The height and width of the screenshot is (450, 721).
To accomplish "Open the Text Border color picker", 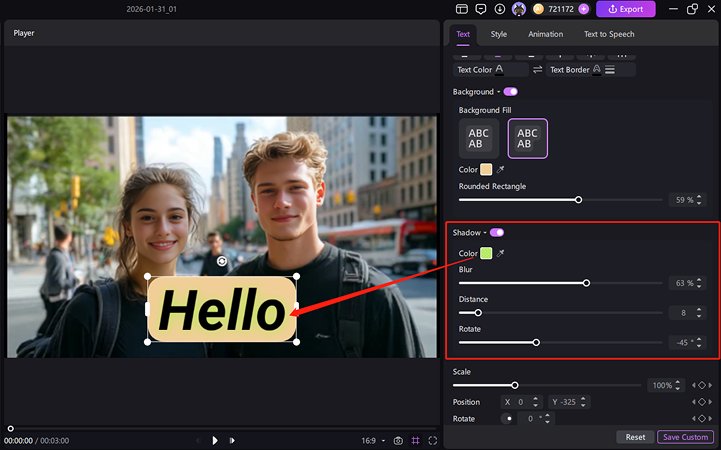I will tap(596, 69).
